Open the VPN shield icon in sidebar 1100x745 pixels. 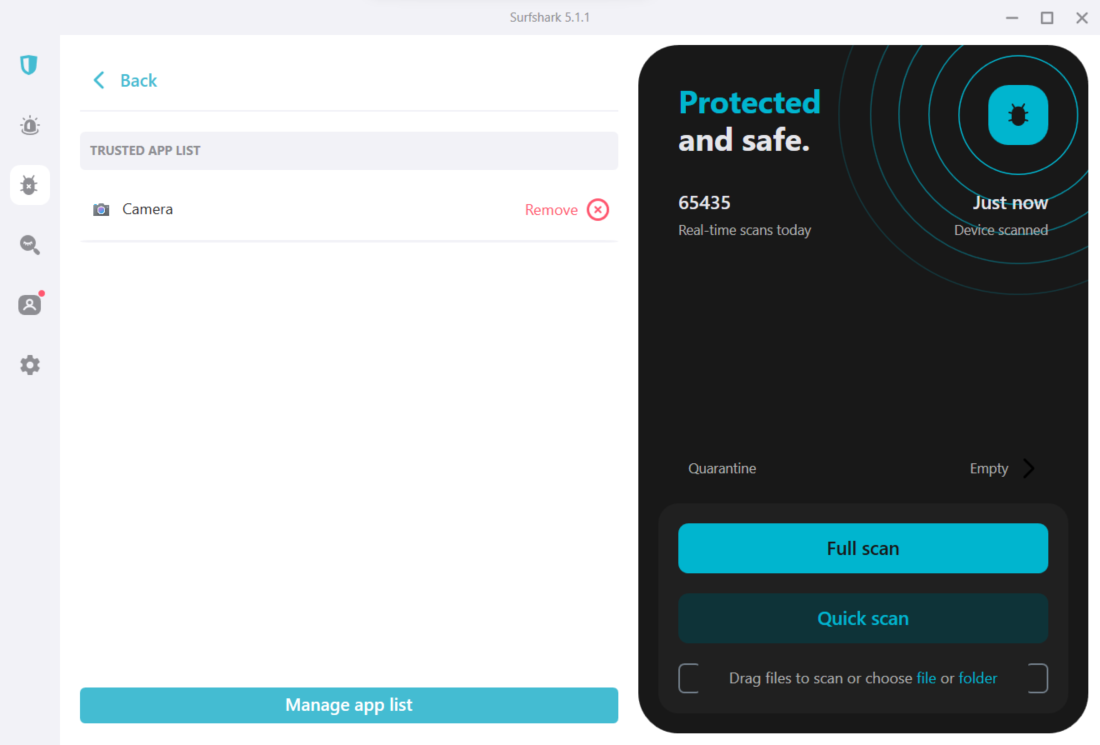point(29,65)
